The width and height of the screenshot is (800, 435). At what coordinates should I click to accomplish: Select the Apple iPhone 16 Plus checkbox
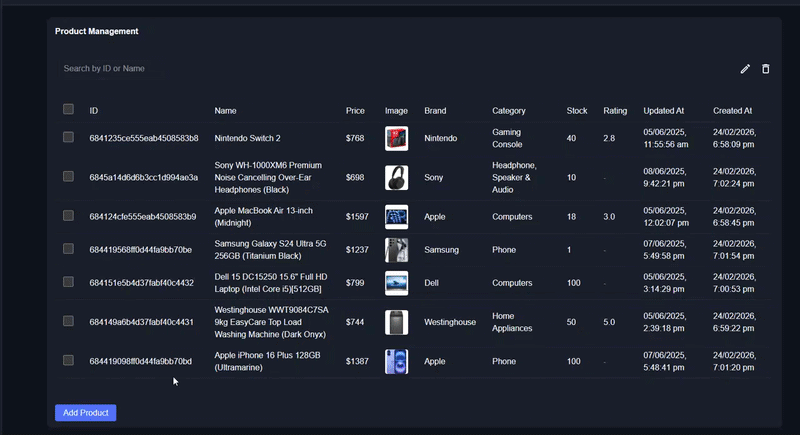click(68, 360)
